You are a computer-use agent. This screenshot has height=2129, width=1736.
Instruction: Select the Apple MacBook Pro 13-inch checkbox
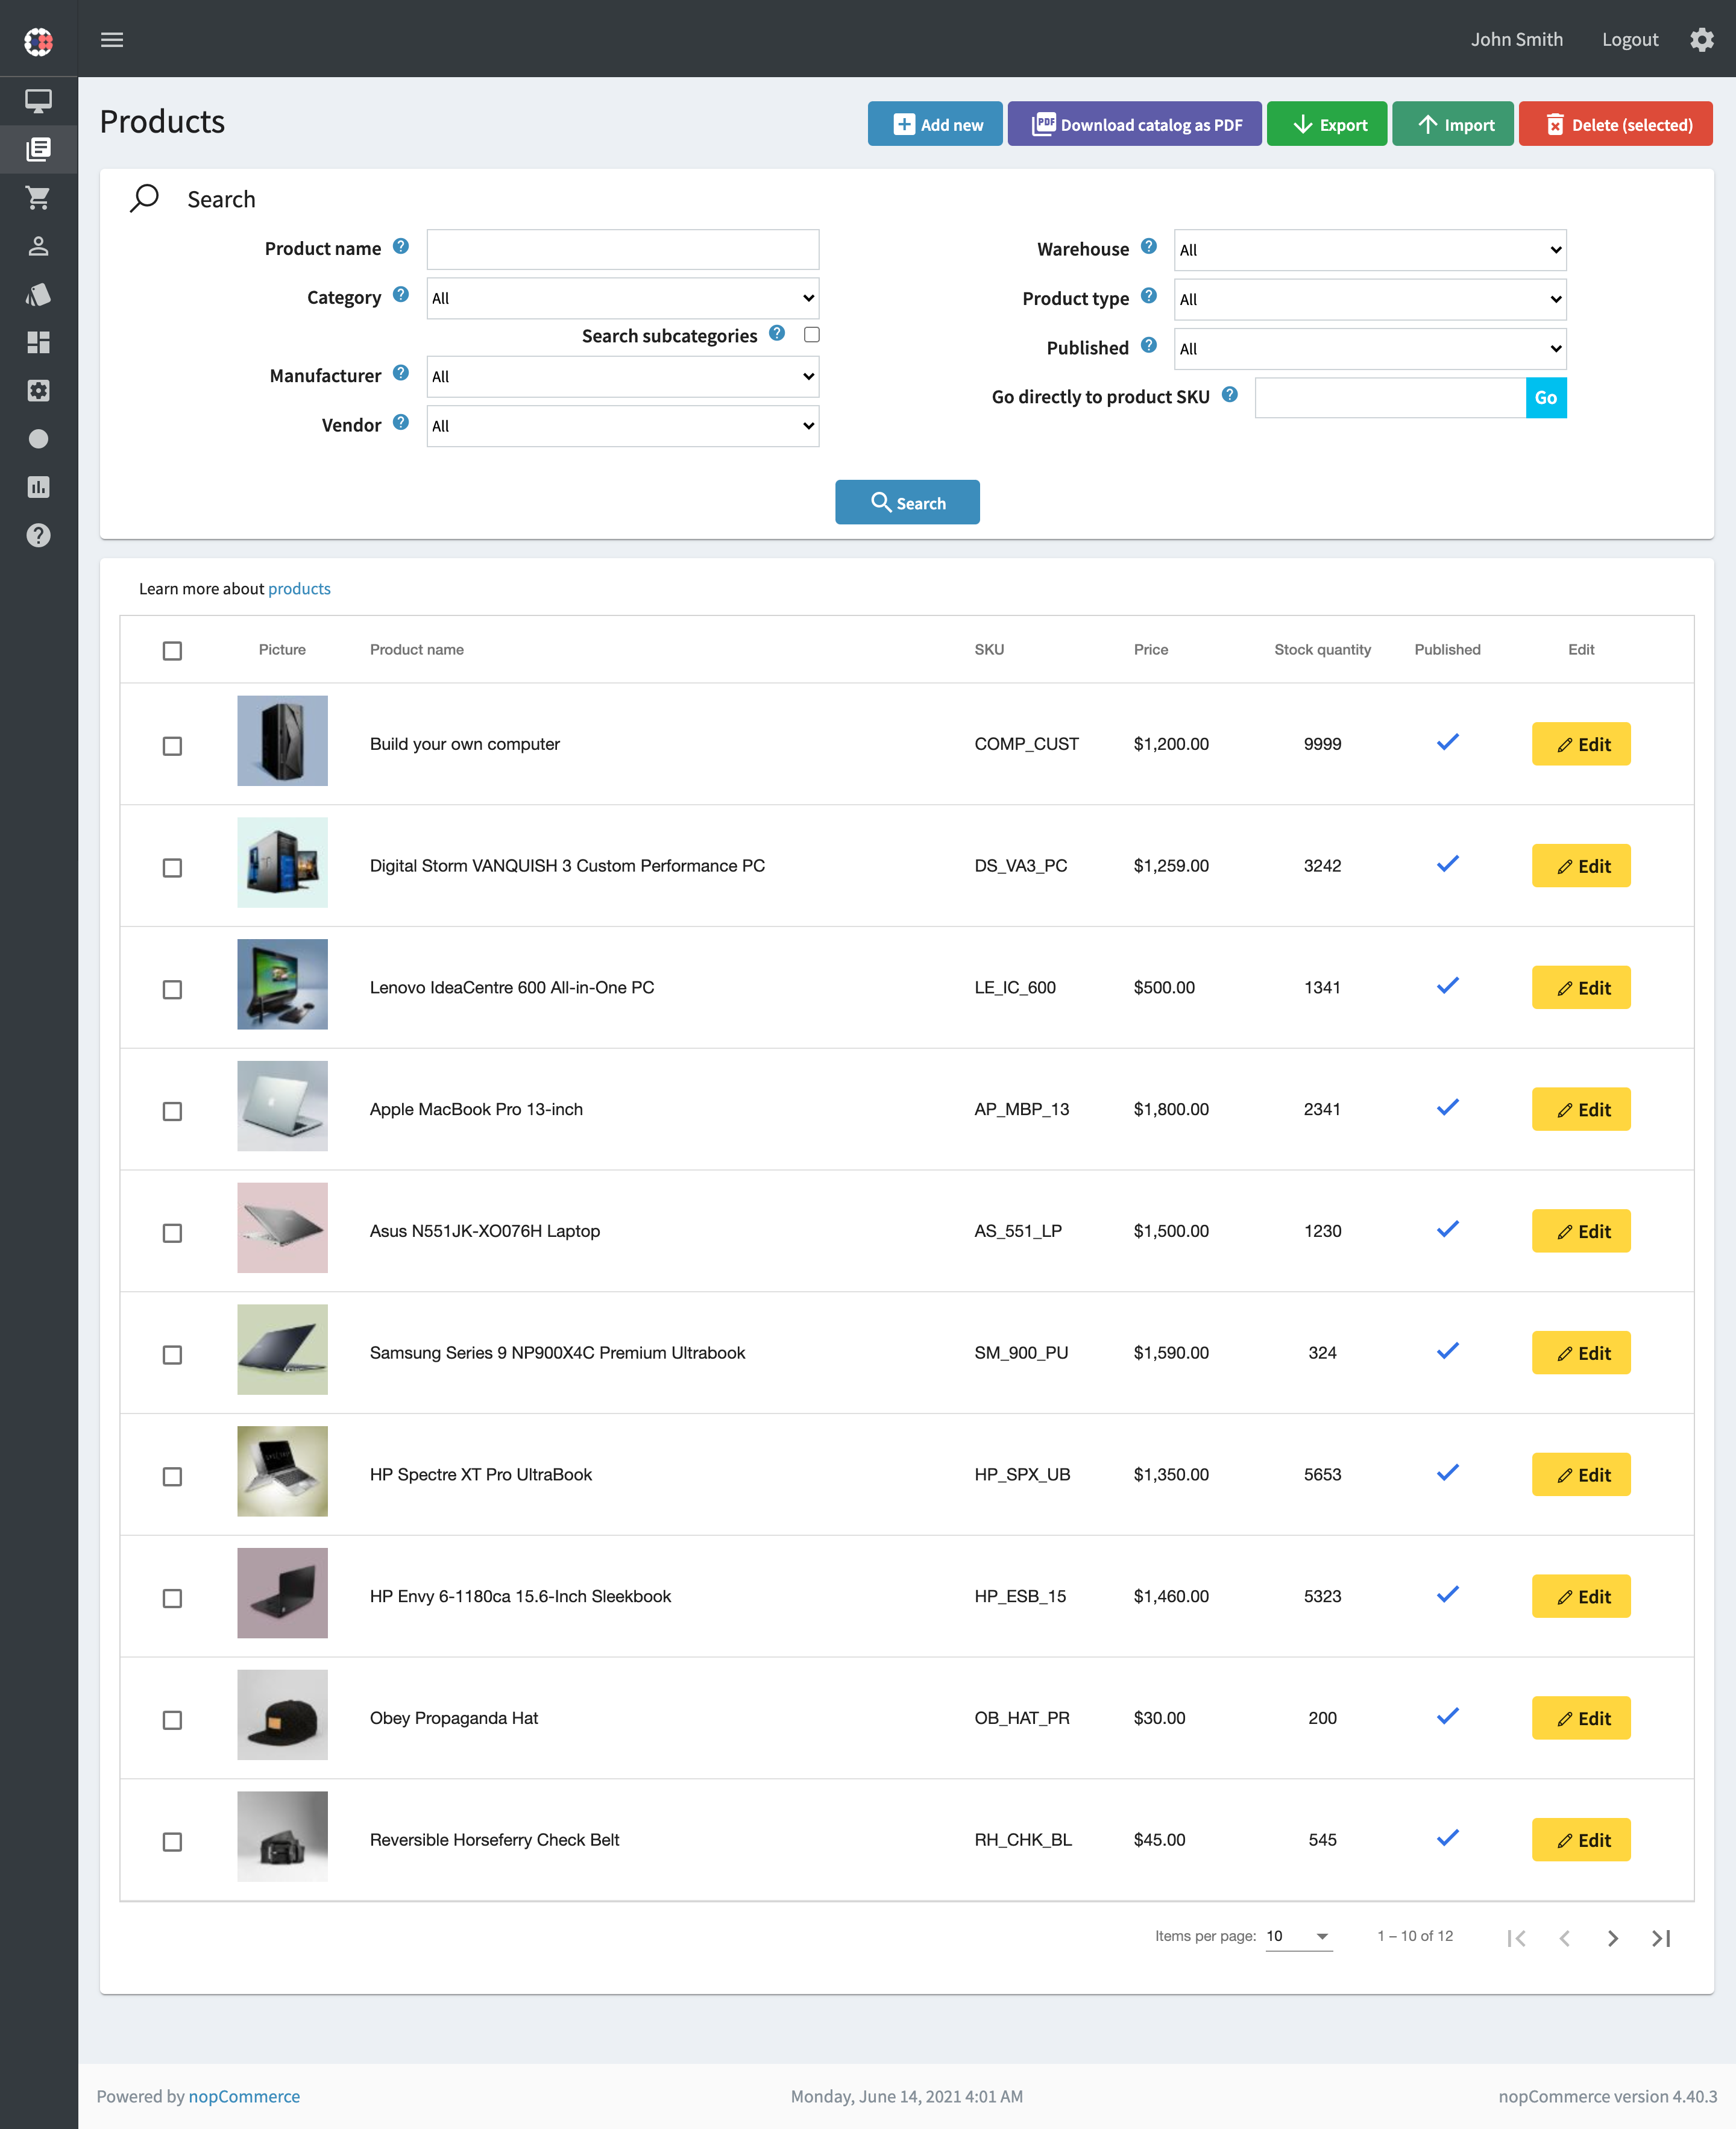[x=172, y=1111]
